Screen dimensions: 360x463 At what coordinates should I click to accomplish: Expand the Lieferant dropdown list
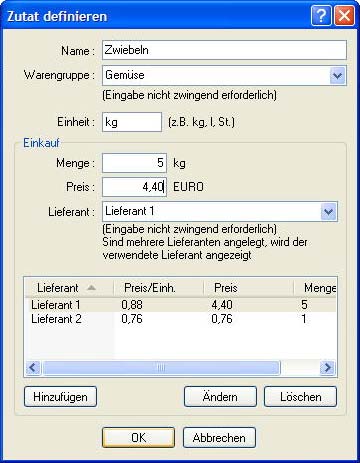[328, 211]
